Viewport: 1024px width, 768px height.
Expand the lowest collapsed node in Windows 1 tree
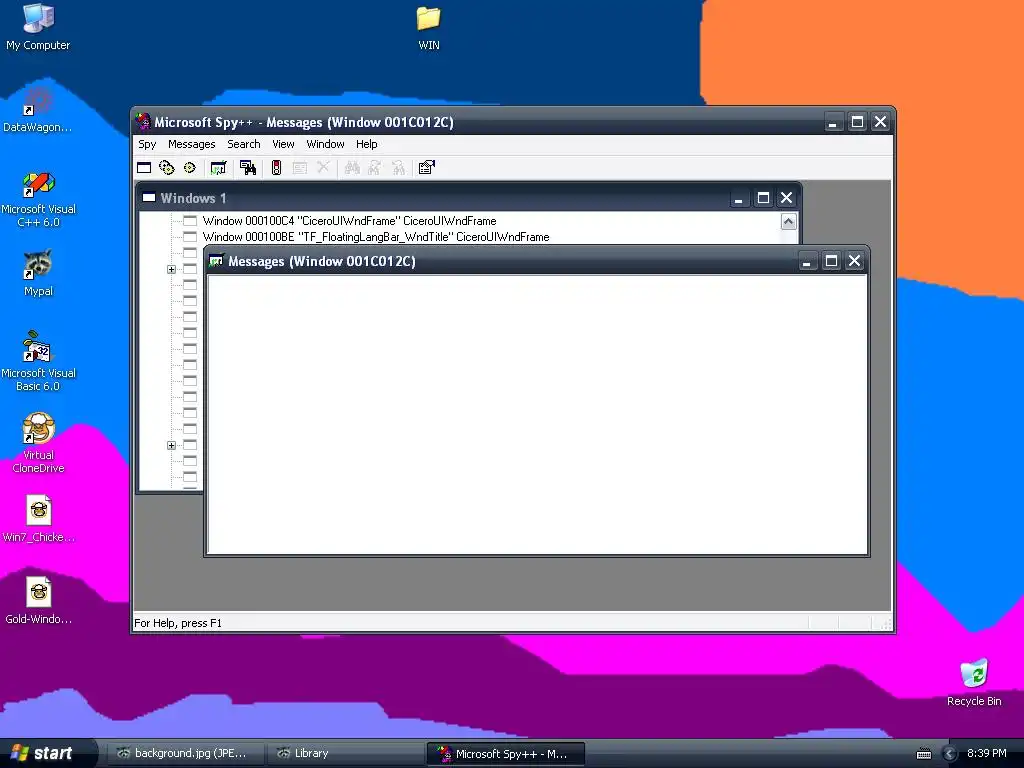[171, 445]
